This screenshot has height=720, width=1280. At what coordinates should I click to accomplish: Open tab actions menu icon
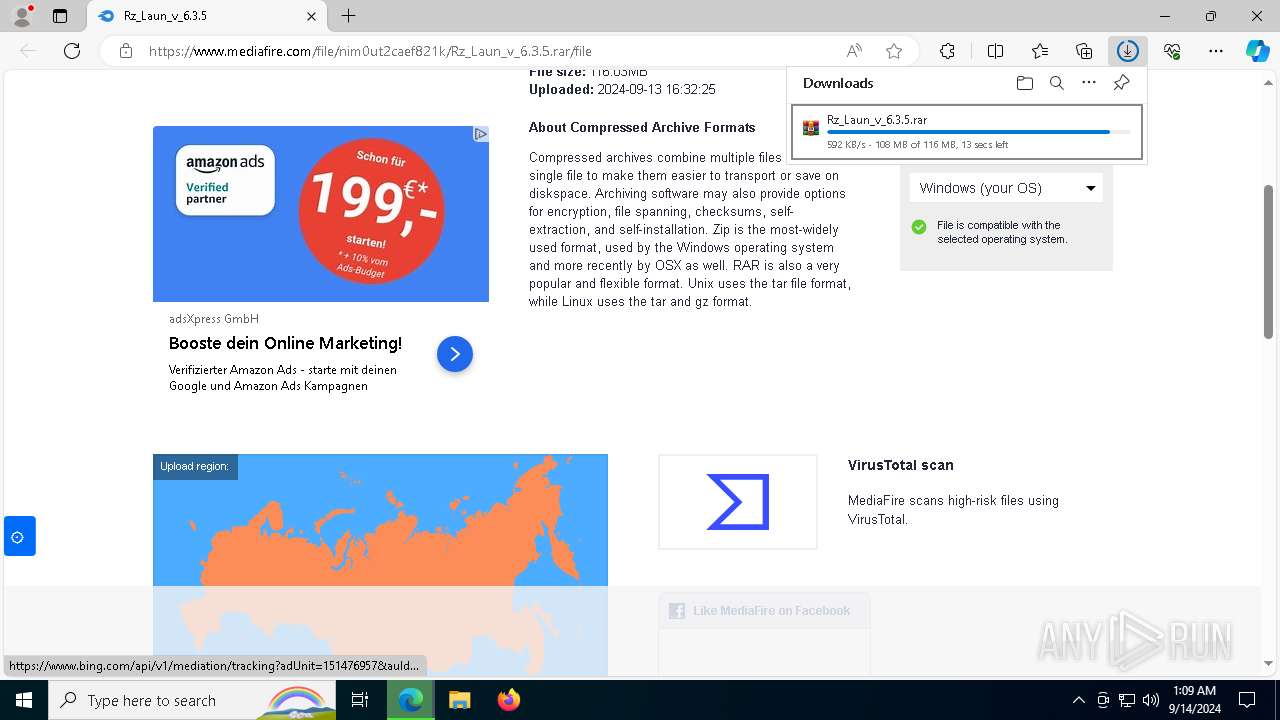point(60,16)
